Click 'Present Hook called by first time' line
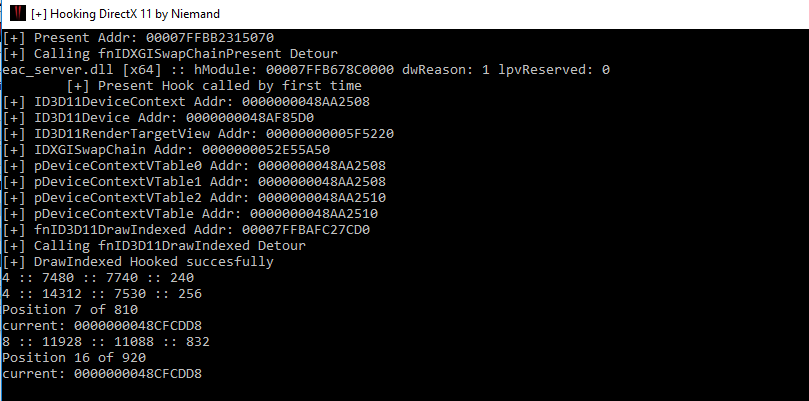 coord(214,86)
